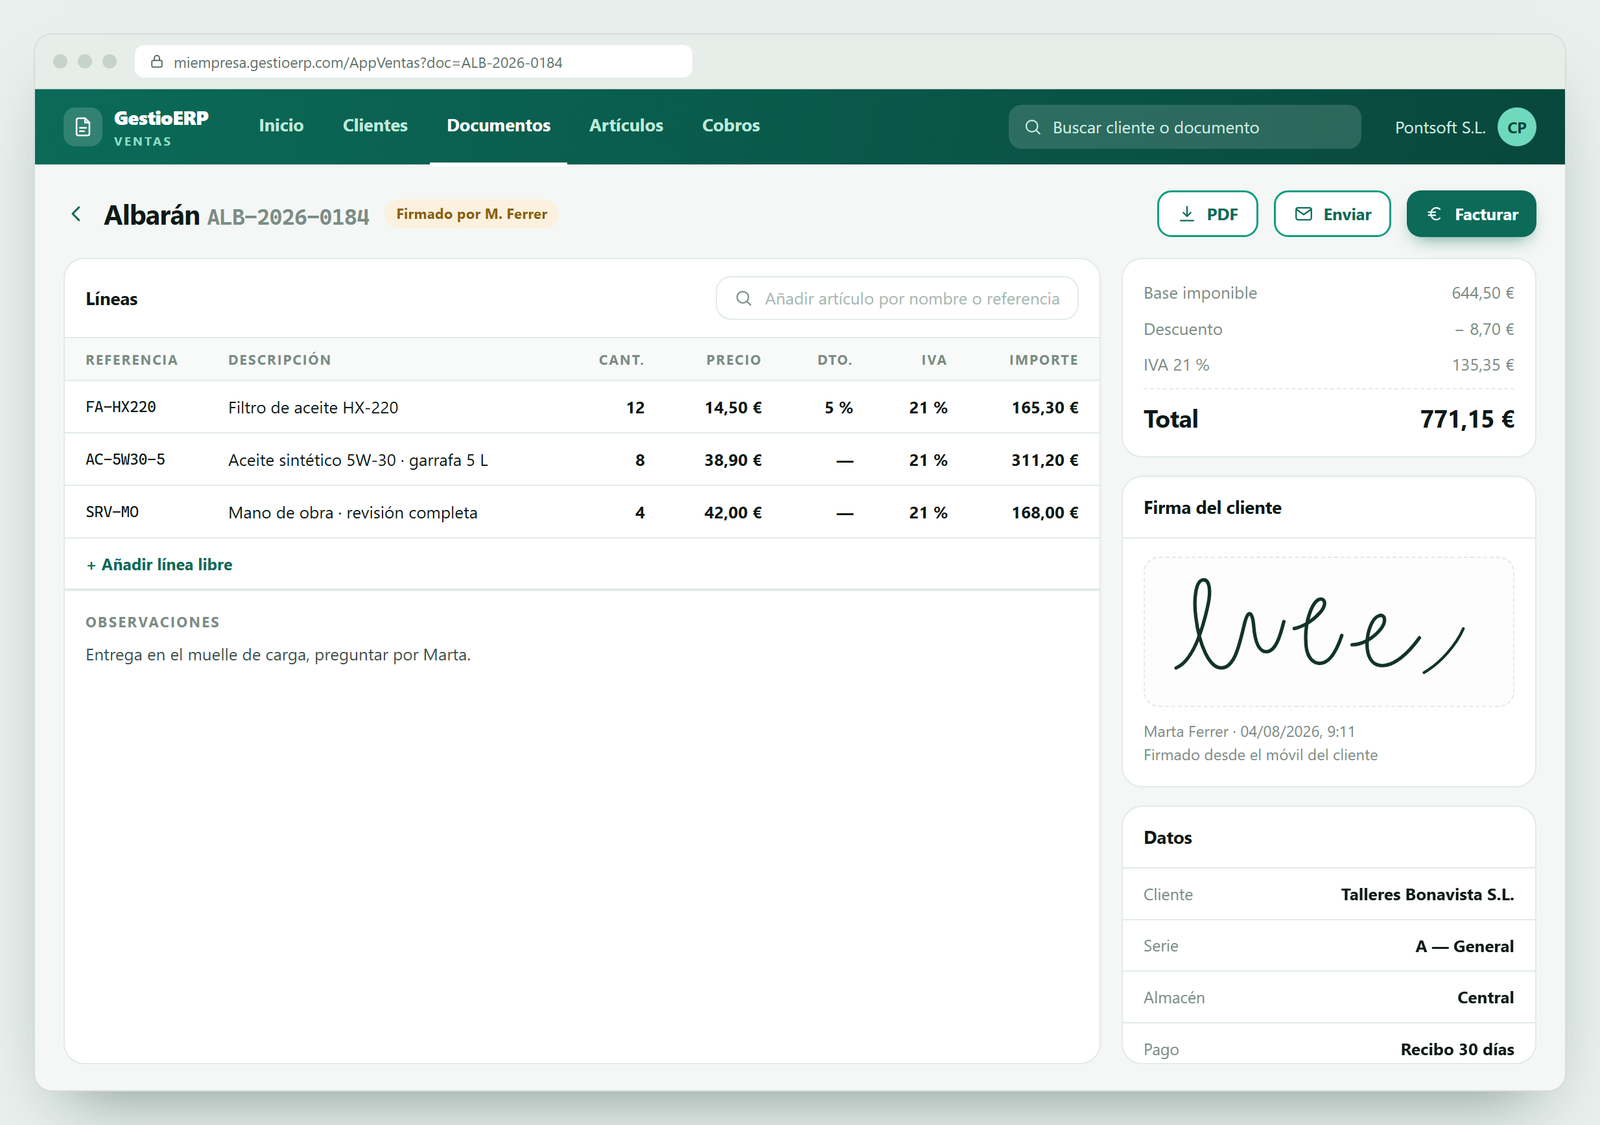Click the observaciones text about muelle de carga

pos(278,655)
